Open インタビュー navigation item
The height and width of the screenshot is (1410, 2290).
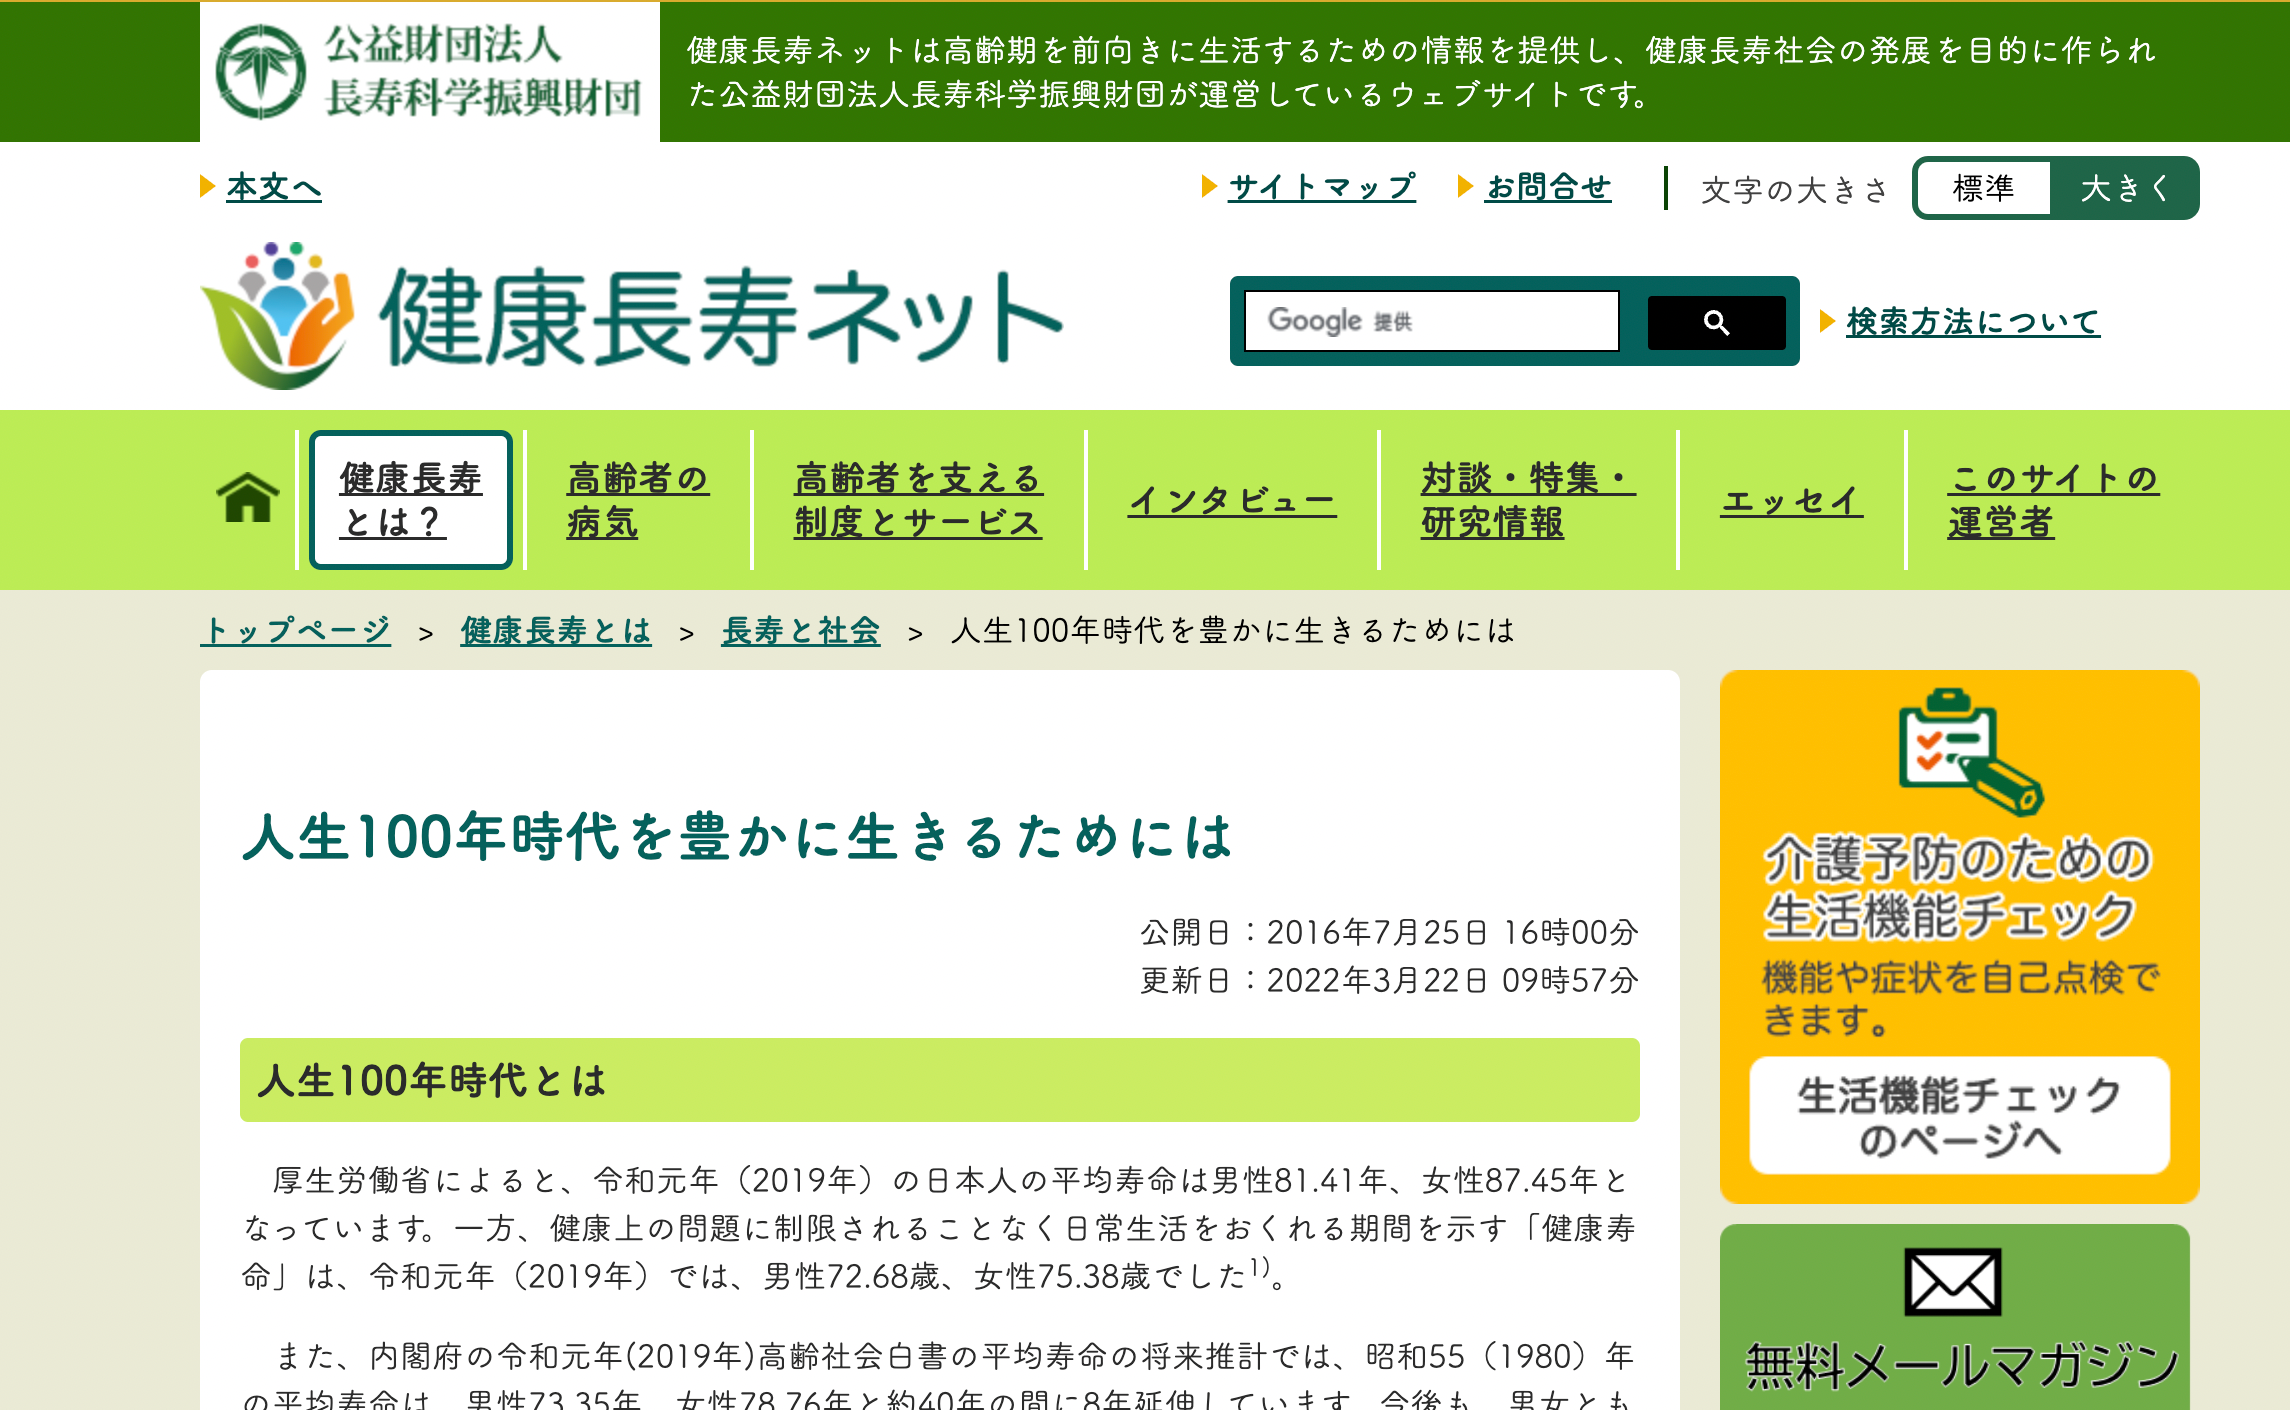(1232, 500)
